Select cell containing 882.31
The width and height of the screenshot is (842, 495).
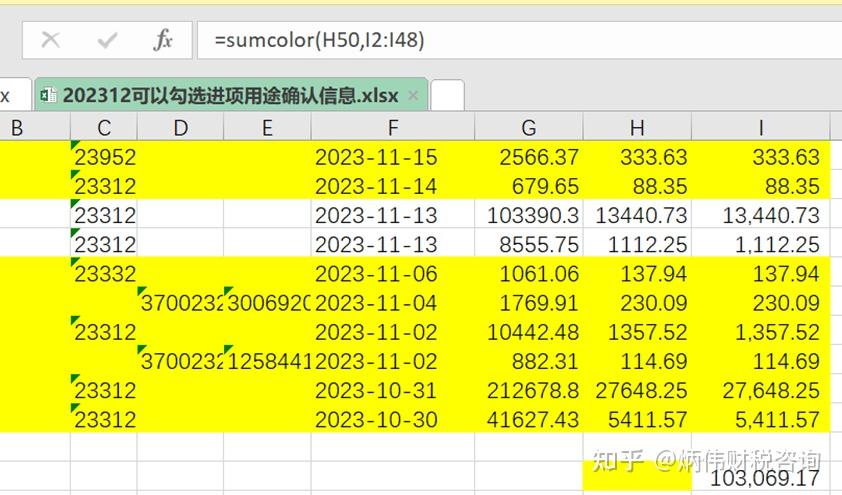pyautogui.click(x=529, y=360)
